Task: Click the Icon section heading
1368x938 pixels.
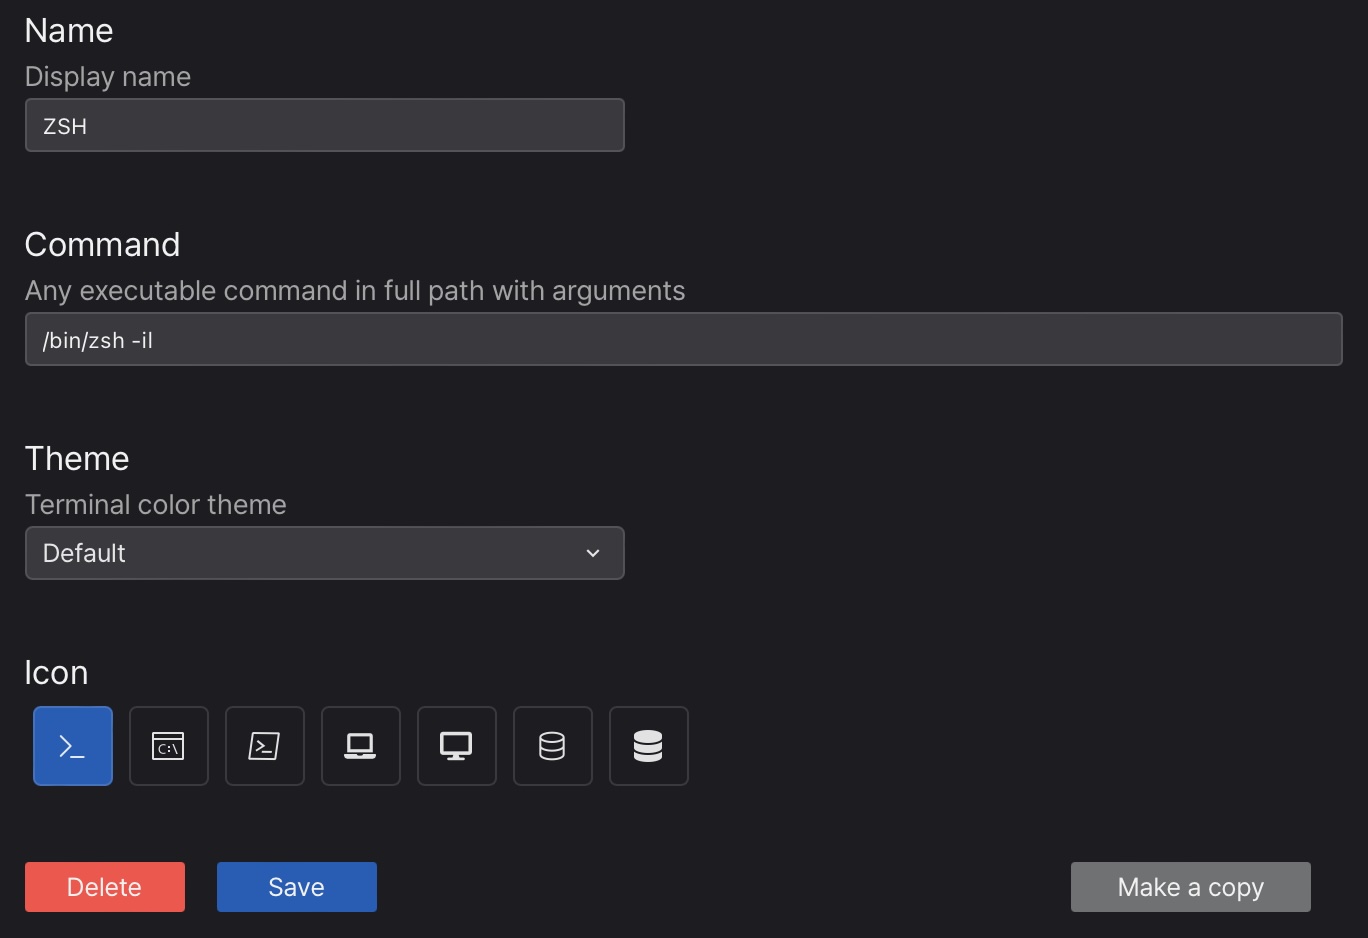Action: point(56,673)
